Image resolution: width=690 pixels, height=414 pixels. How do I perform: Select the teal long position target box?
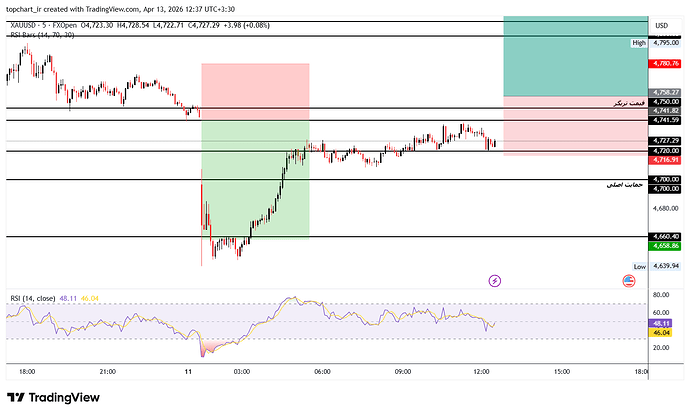tap(576, 56)
